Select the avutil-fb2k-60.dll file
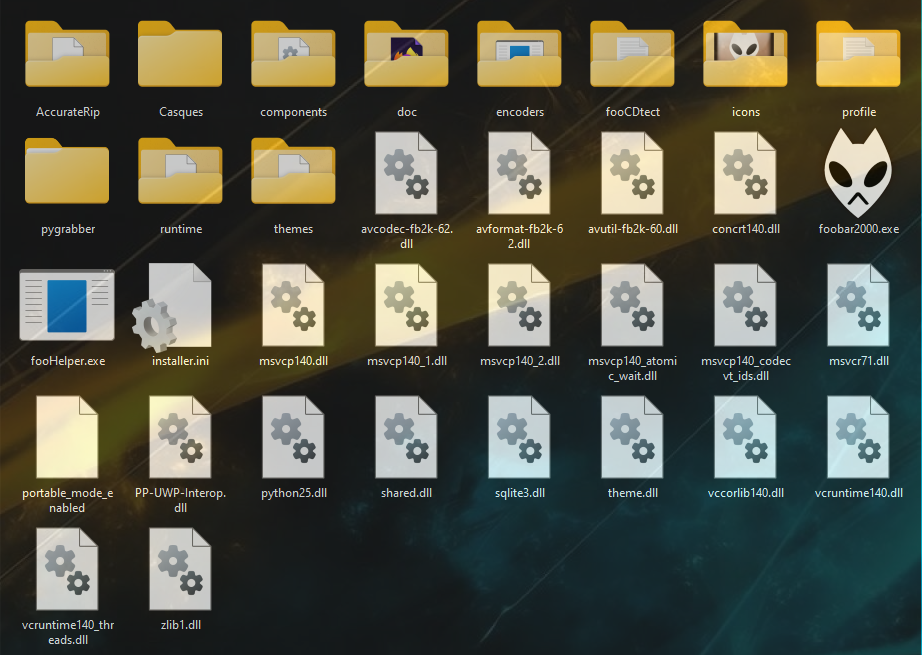The image size is (922, 655). [x=632, y=173]
